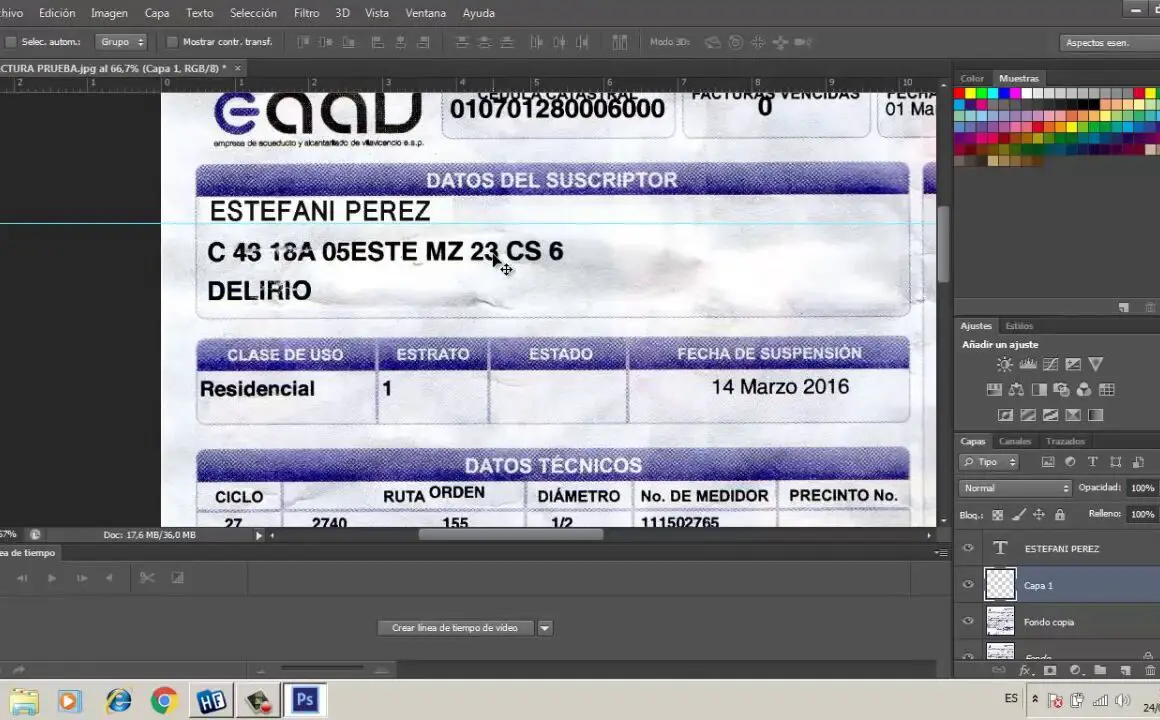Create a new layer
The height and width of the screenshot is (720, 1160).
[x=1125, y=670]
